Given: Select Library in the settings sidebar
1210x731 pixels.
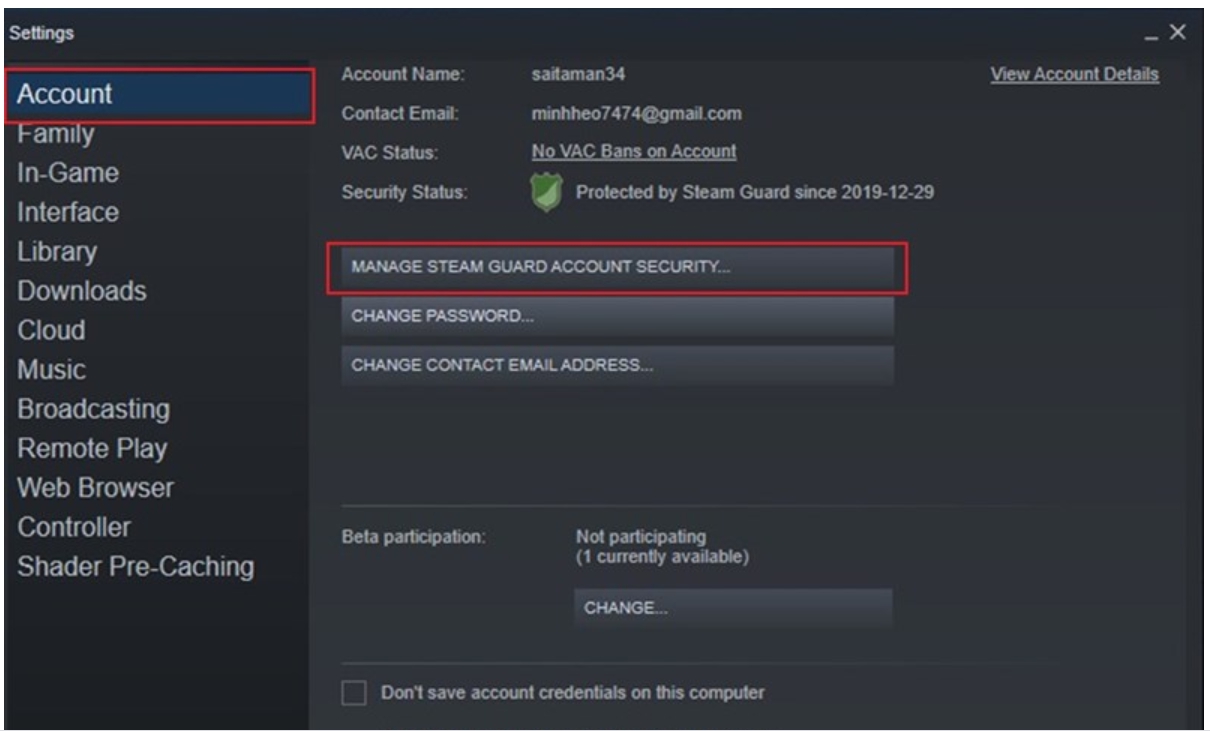Looking at the screenshot, I should coord(57,252).
